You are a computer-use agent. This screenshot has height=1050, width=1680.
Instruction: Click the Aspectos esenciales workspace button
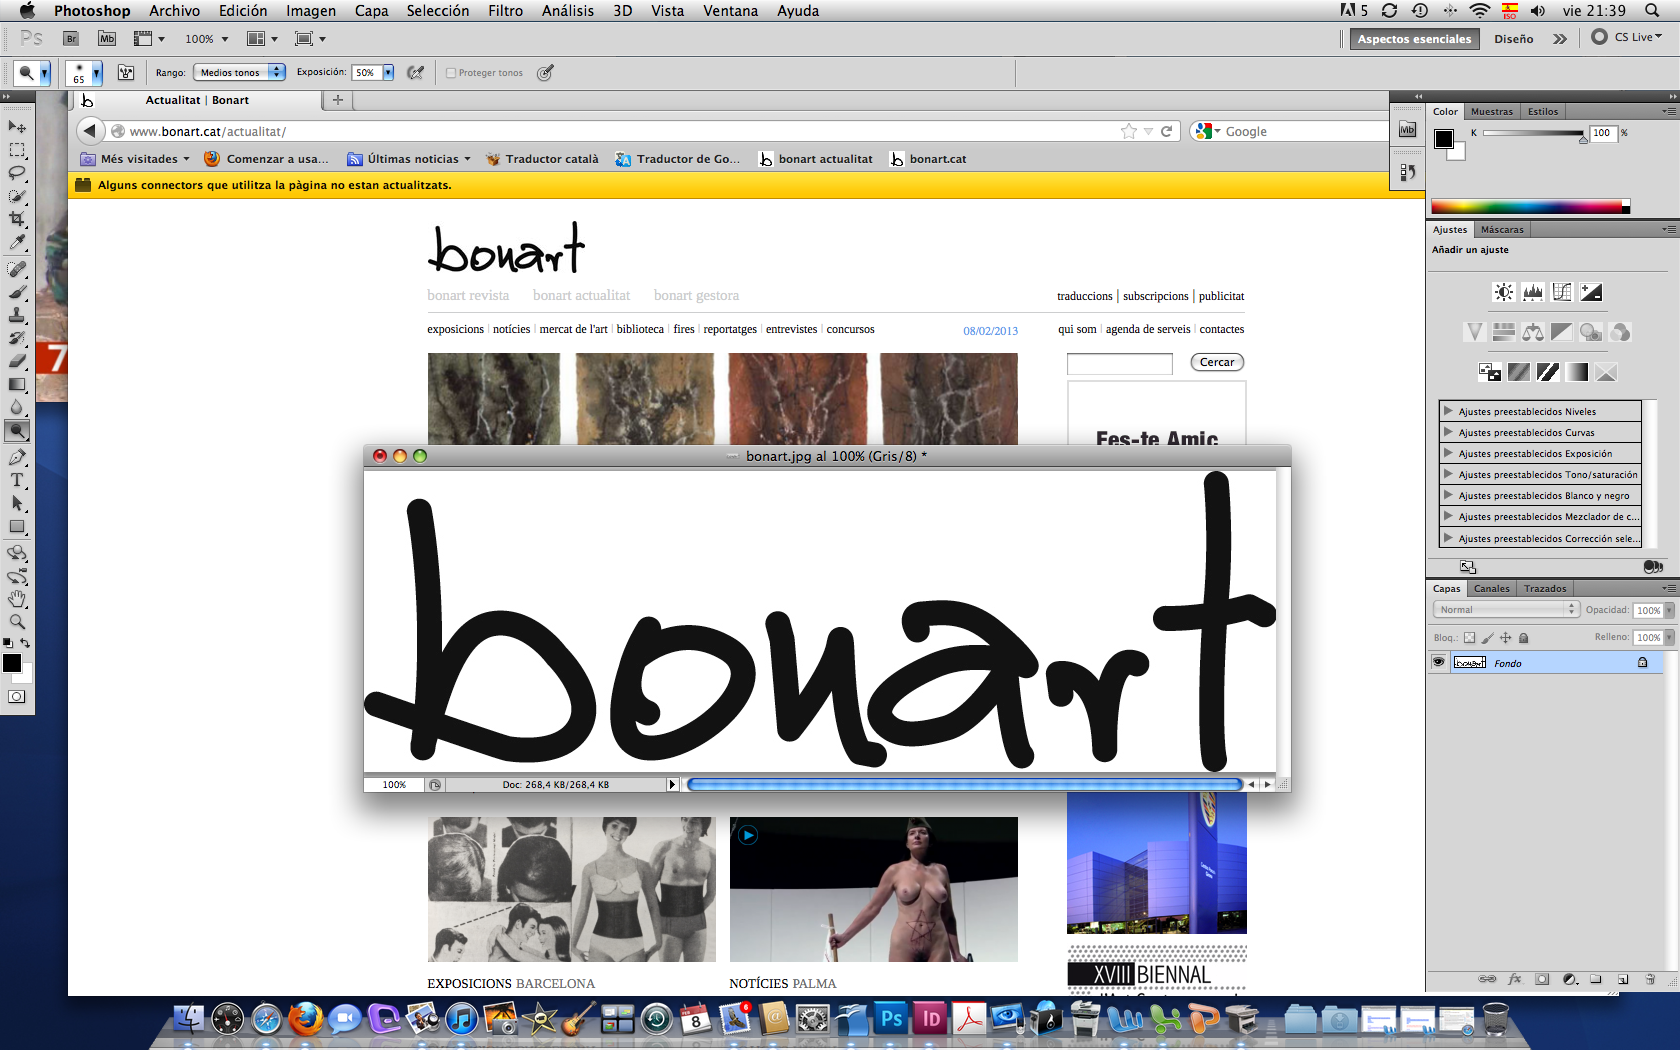pos(1413,39)
